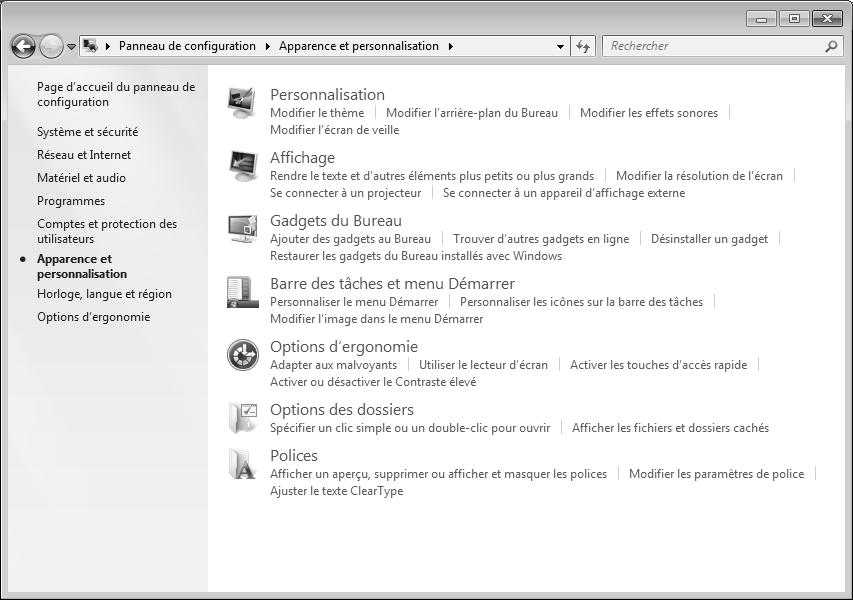This screenshot has height=600, width=853.
Task: Open the recent pages dropdown arrow
Action: [x=71, y=47]
